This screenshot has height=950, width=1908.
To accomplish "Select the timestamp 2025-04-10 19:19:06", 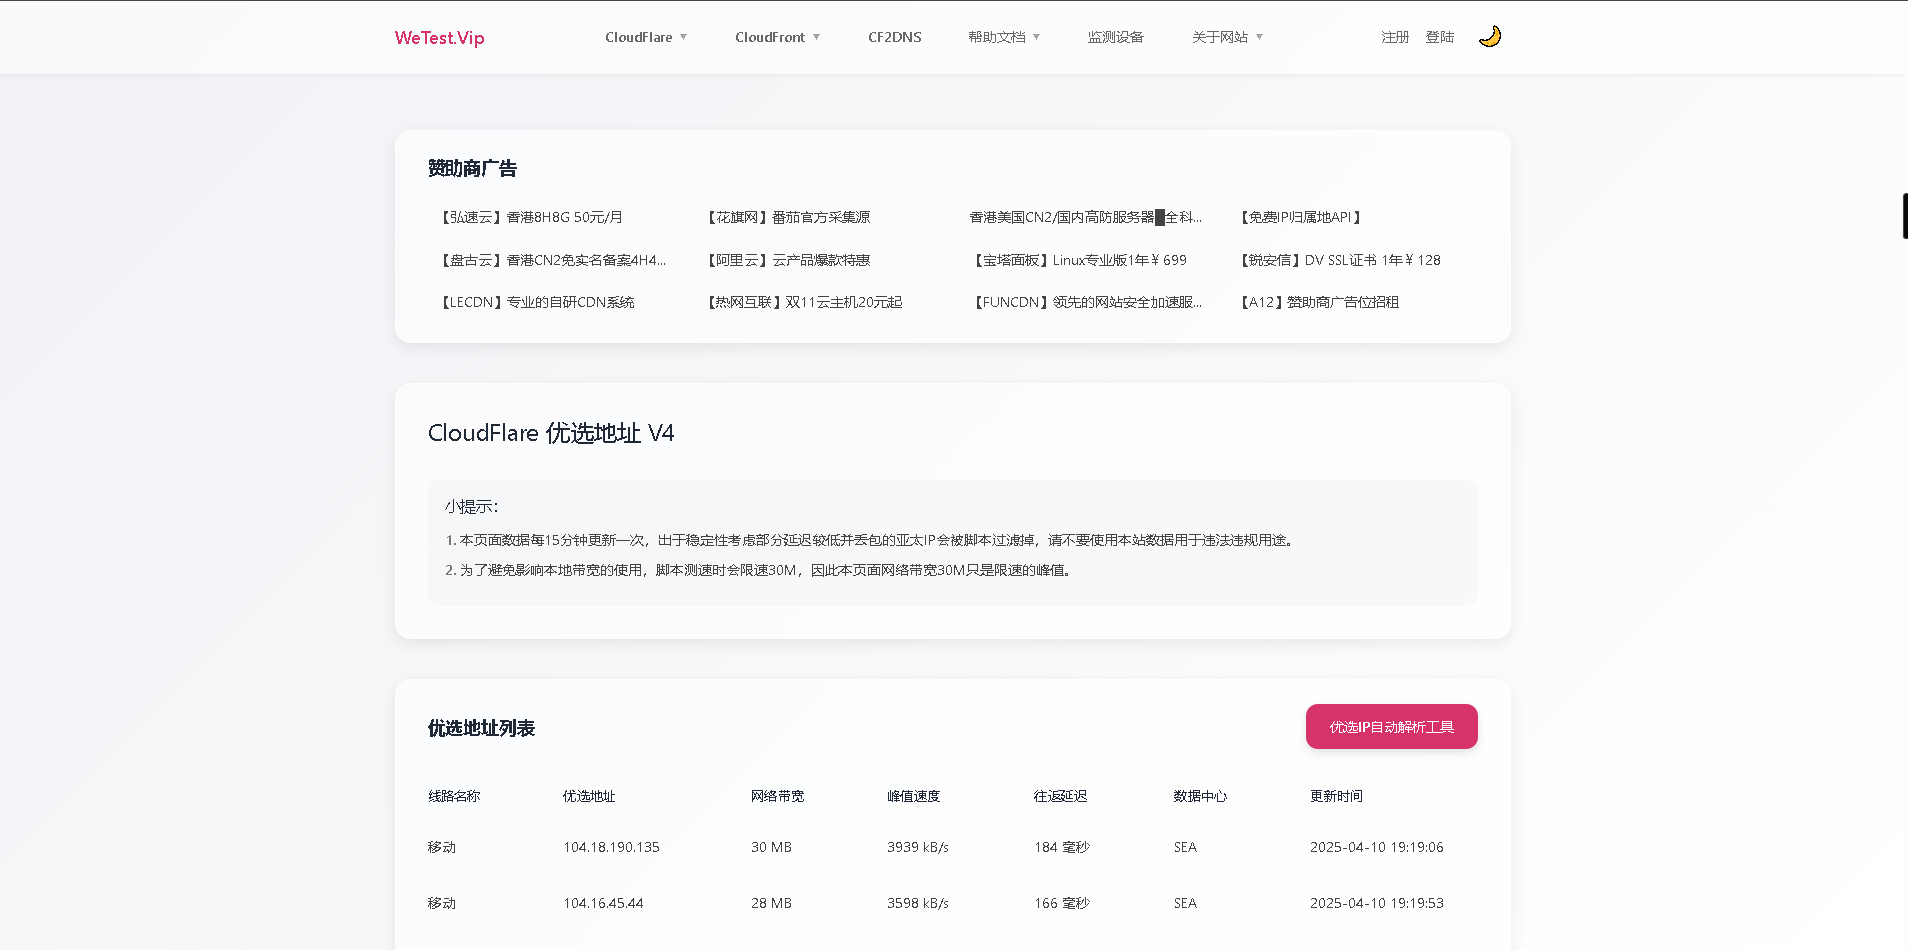I will pos(1377,847).
